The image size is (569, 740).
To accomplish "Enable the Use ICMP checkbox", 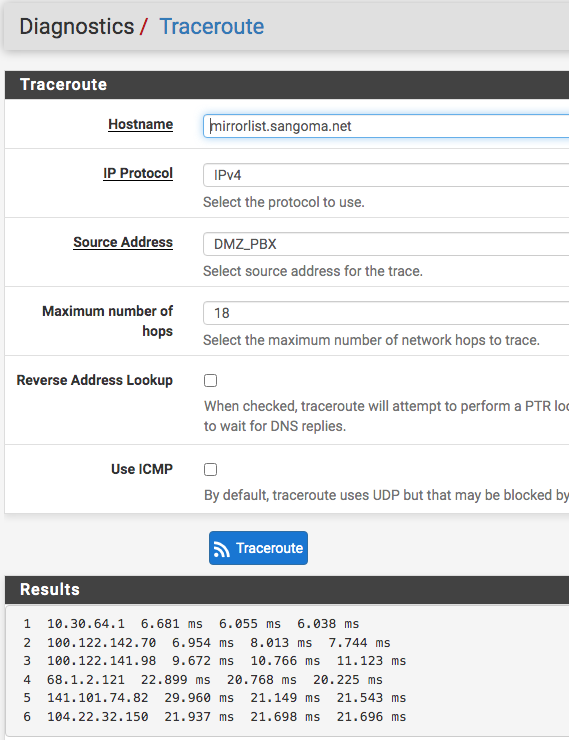I will (x=210, y=470).
